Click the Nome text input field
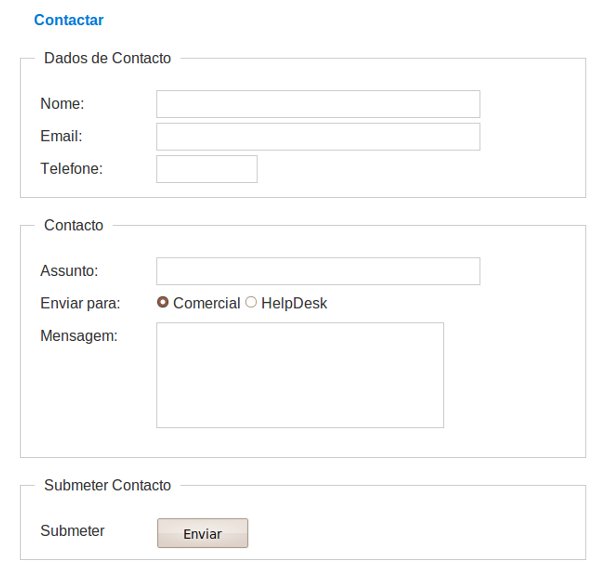Viewport: 600px width, 584px height. pyautogui.click(x=318, y=104)
